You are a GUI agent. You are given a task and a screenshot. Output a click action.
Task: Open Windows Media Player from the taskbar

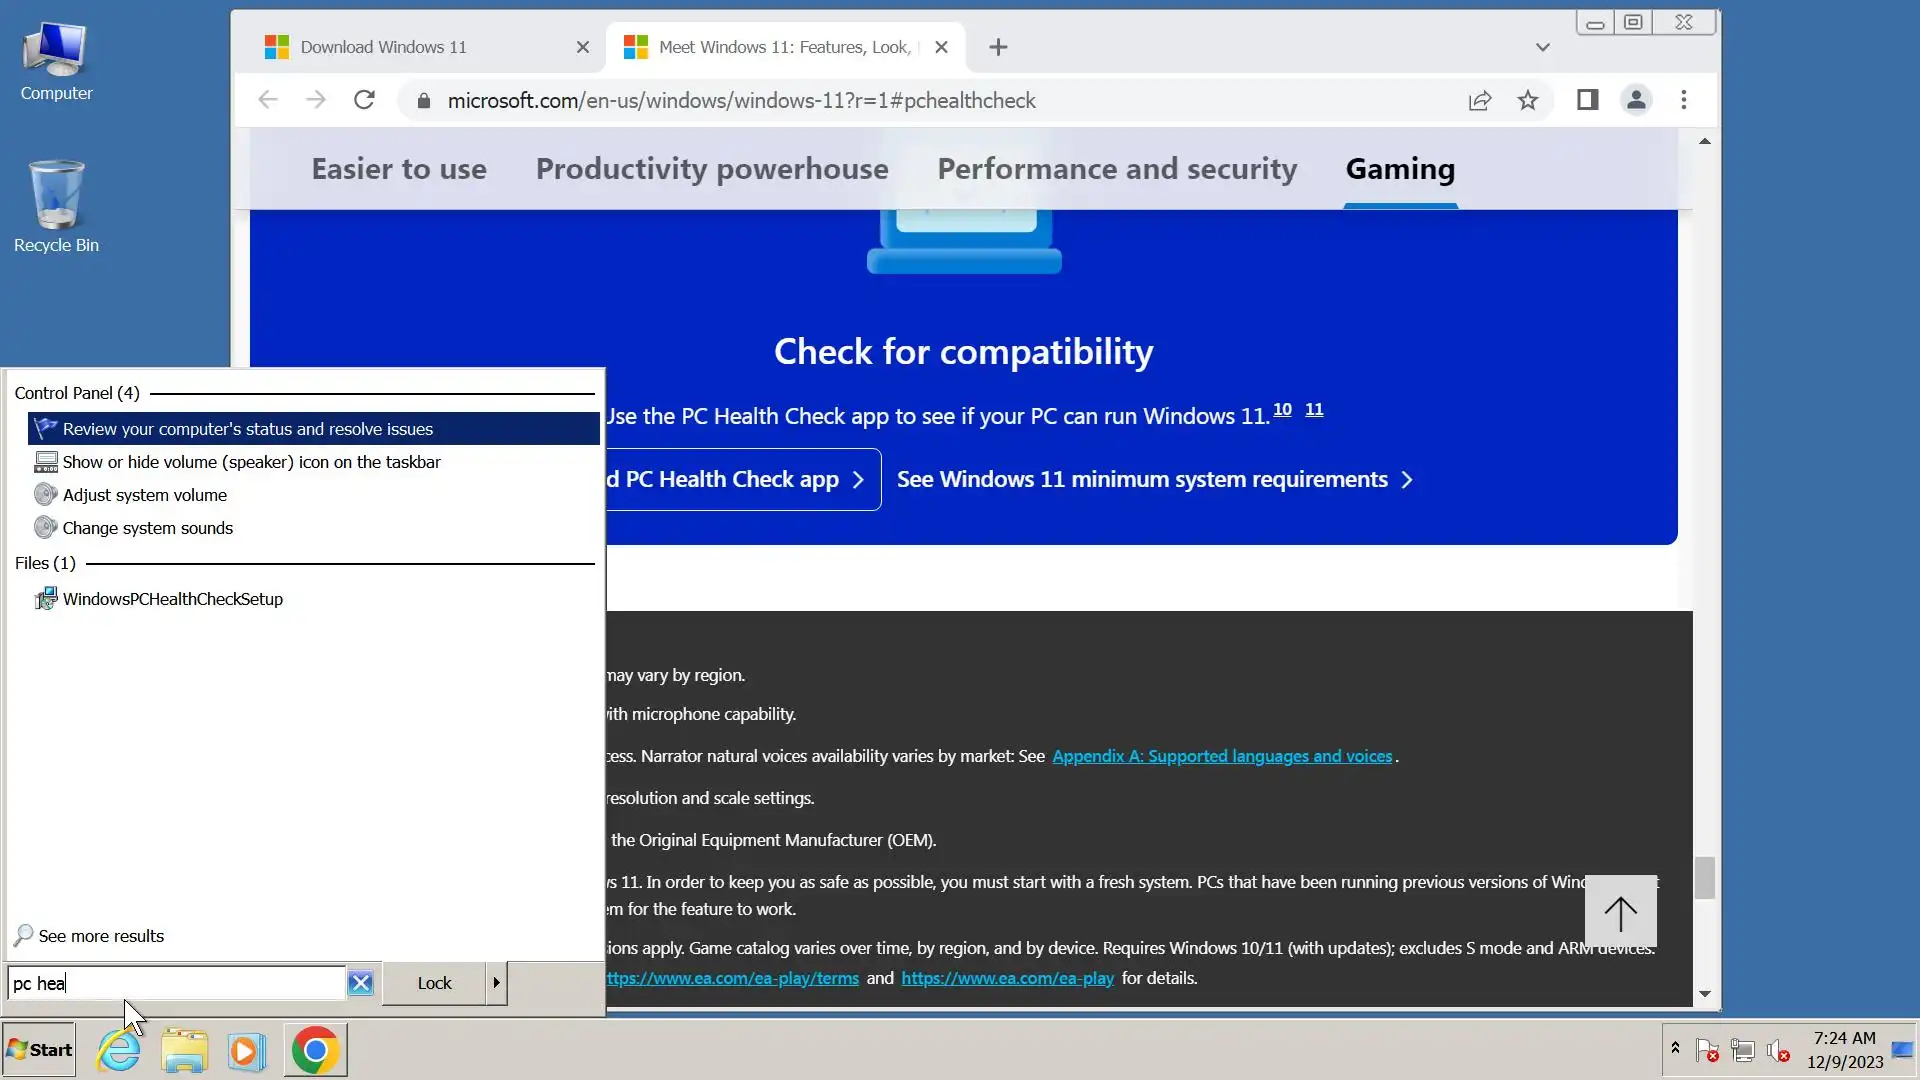point(246,1050)
